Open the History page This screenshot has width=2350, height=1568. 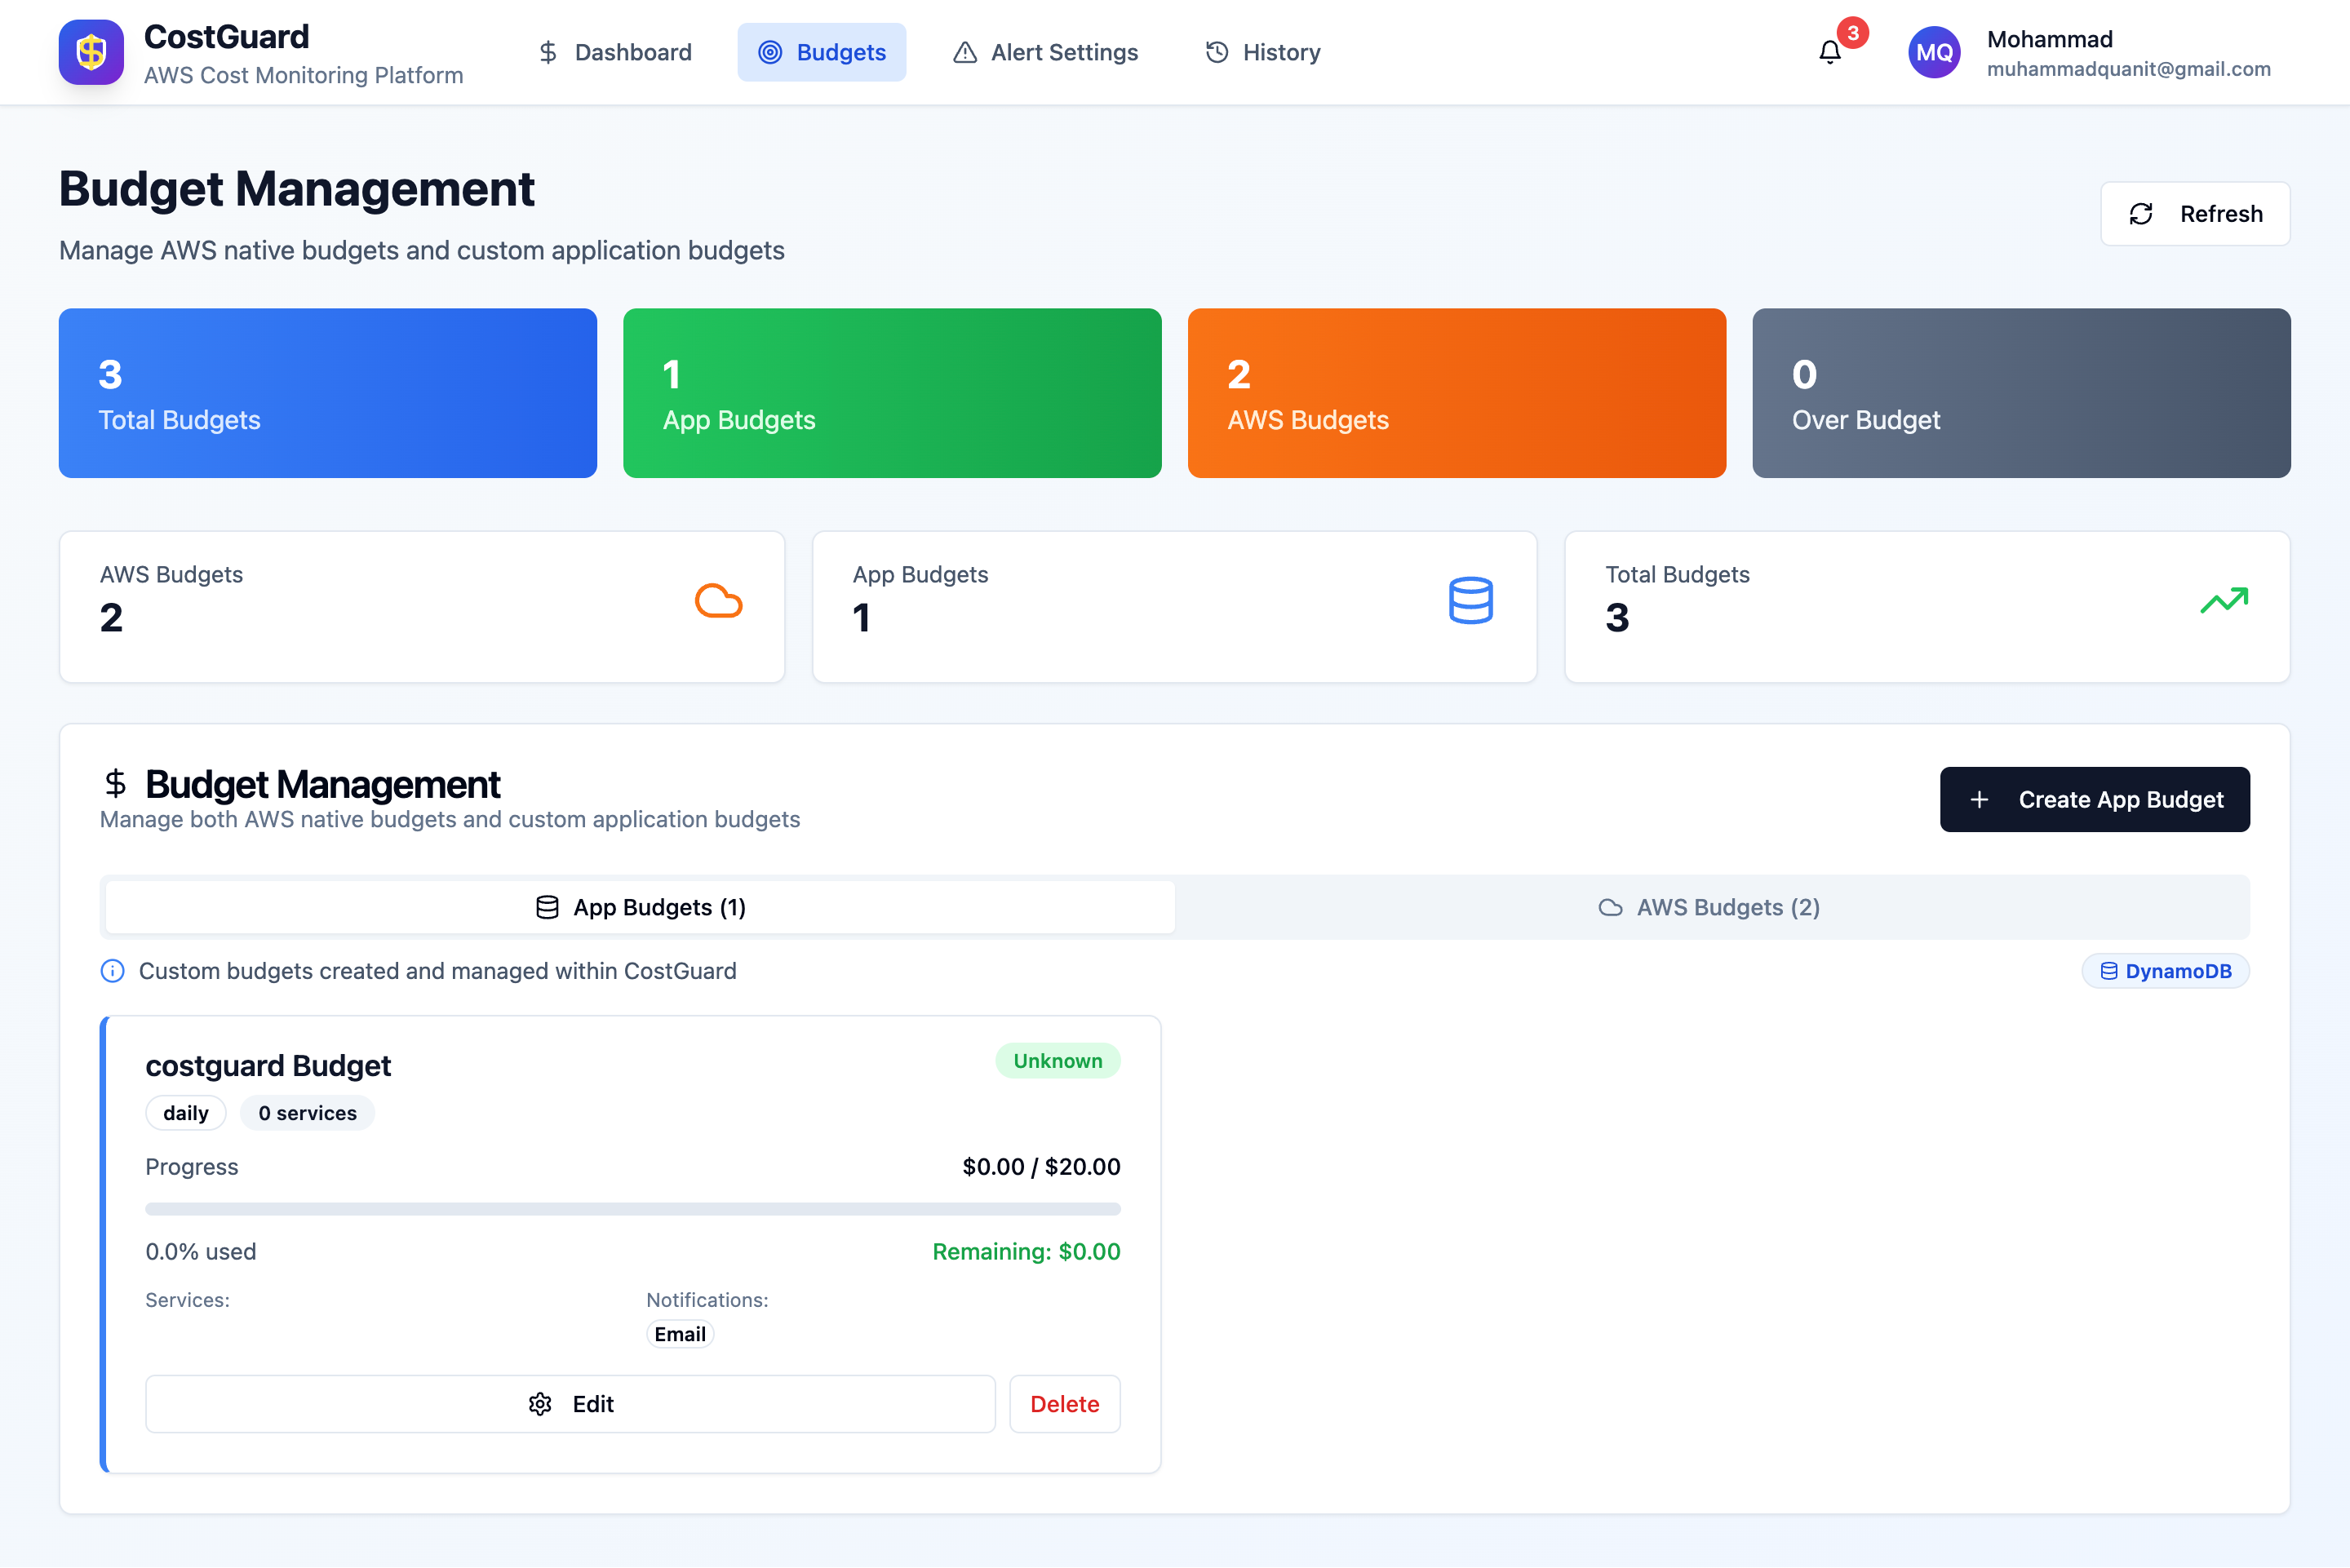[x=1262, y=52]
